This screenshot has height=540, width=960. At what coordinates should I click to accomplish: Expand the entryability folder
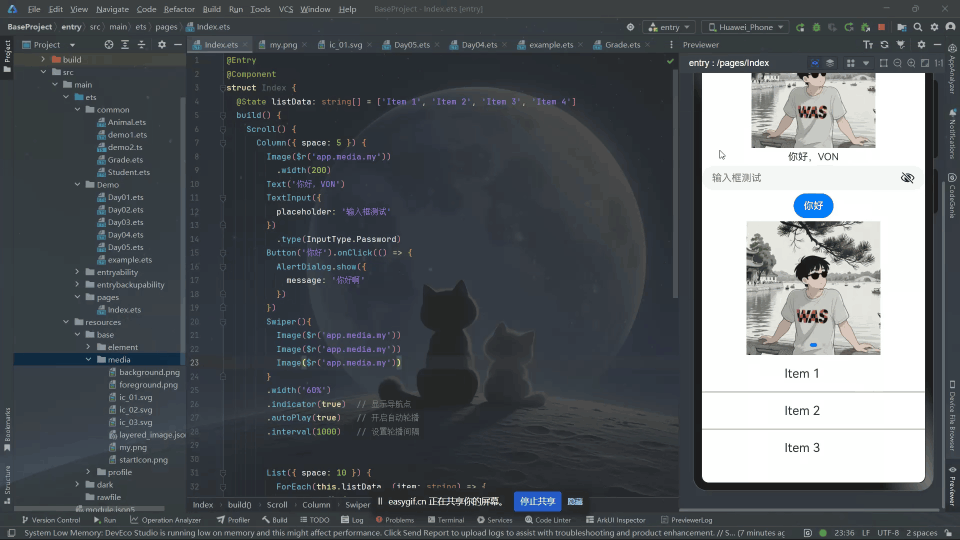tap(77, 272)
